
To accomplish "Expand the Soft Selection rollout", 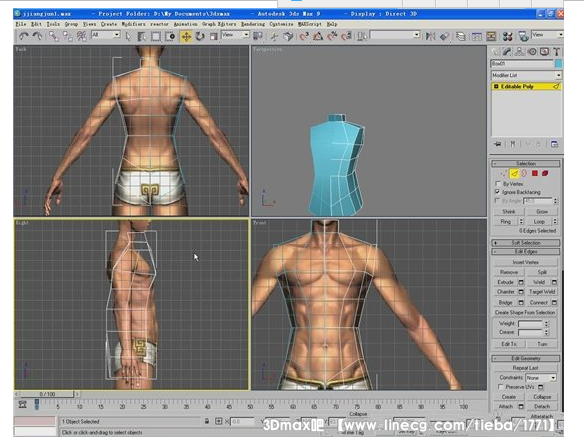I will click(526, 243).
